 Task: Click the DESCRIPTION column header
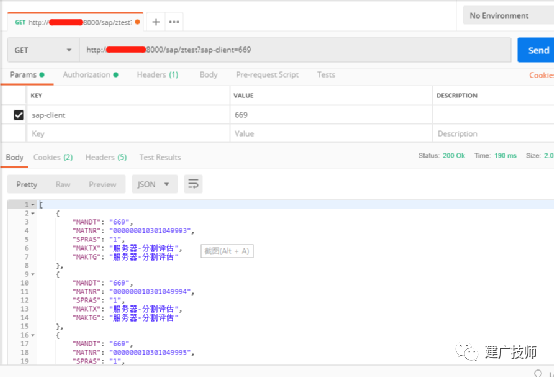[x=457, y=95]
